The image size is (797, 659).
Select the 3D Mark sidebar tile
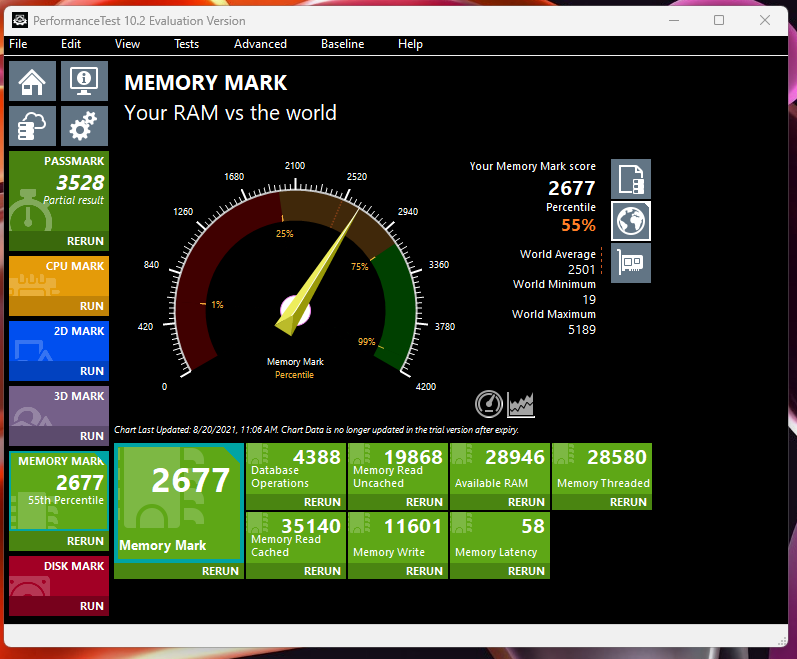(59, 406)
